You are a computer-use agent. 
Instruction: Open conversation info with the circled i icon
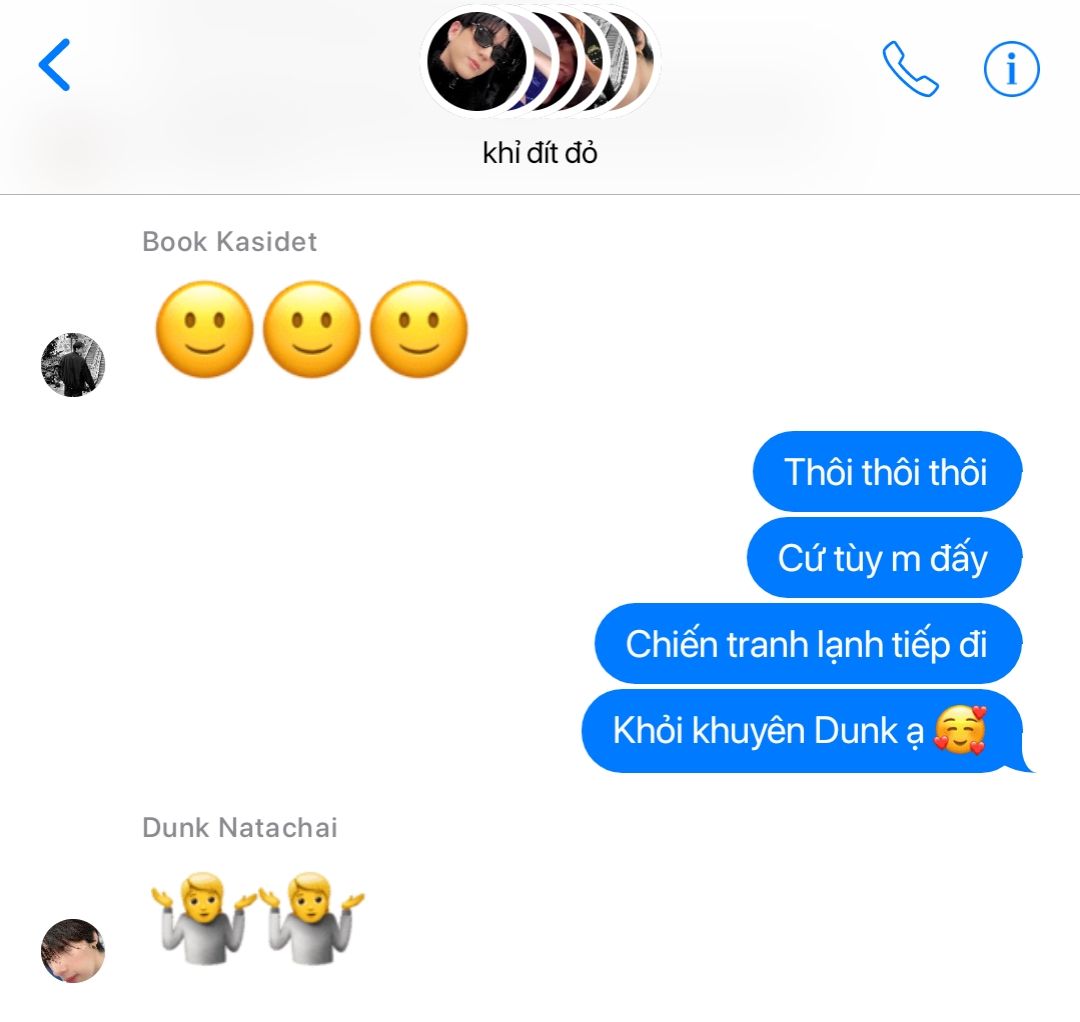point(1011,69)
